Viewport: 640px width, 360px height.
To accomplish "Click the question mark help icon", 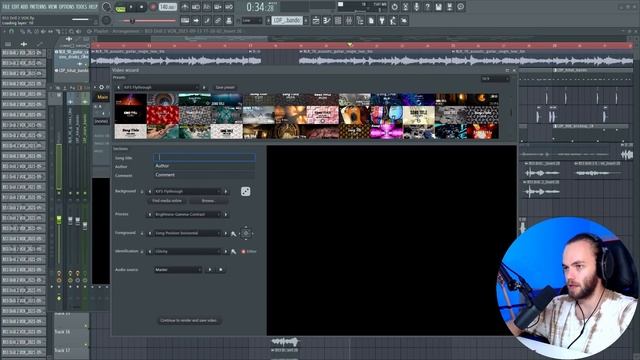I will pos(427,7).
